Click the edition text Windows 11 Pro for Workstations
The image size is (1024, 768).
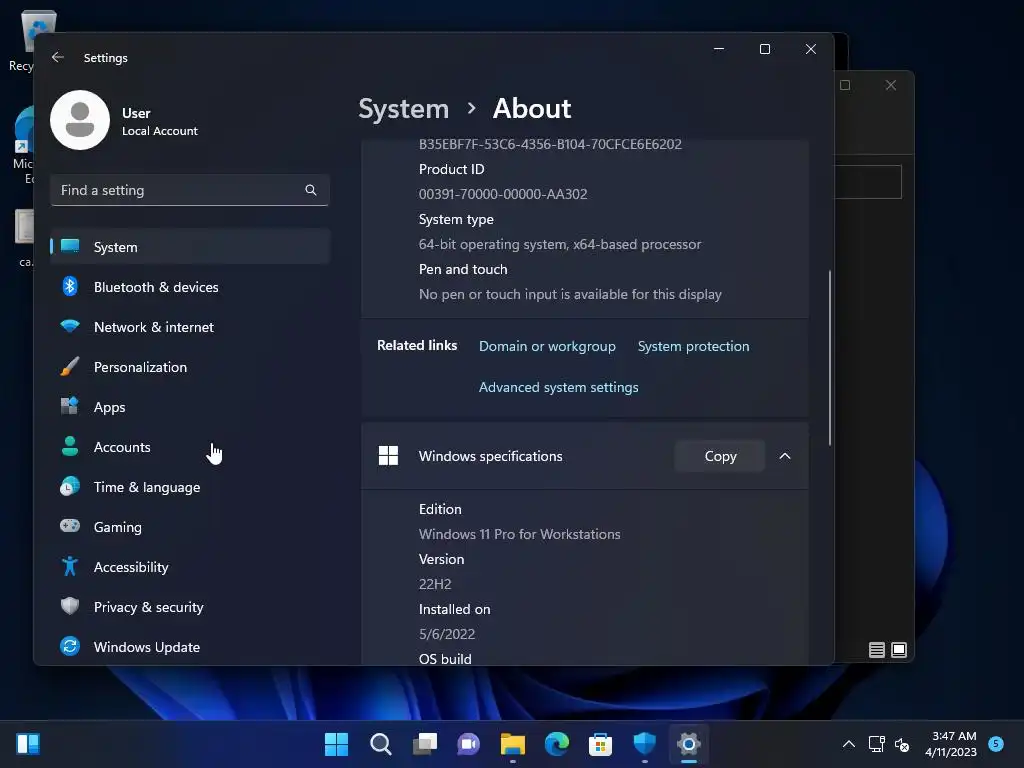(519, 534)
